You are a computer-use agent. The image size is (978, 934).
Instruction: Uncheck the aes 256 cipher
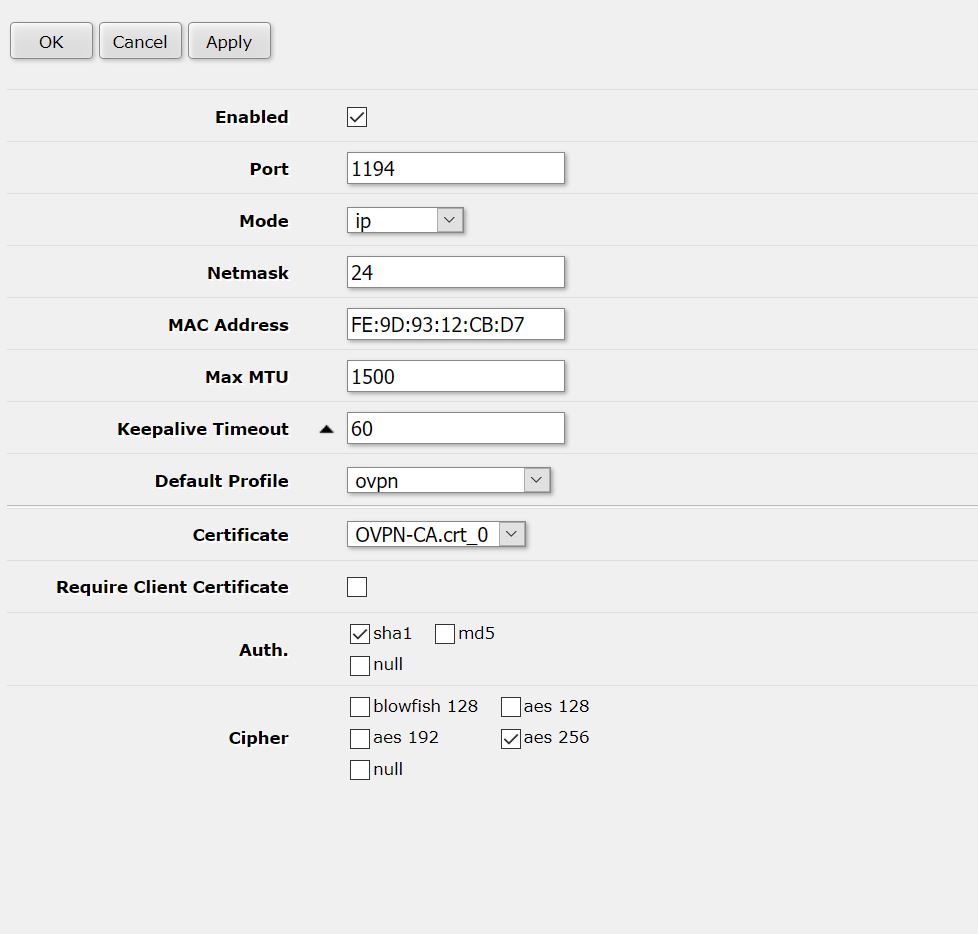click(510, 738)
